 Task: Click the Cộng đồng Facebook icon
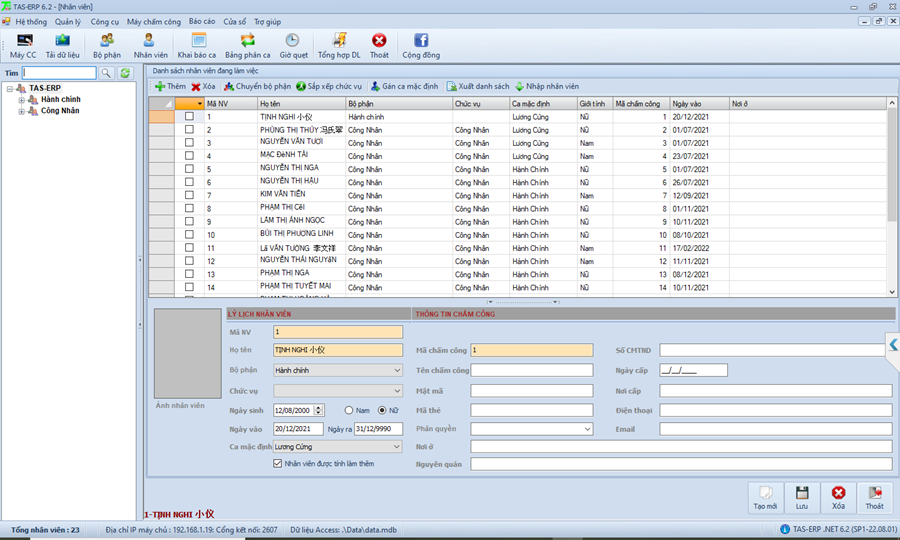(x=421, y=45)
